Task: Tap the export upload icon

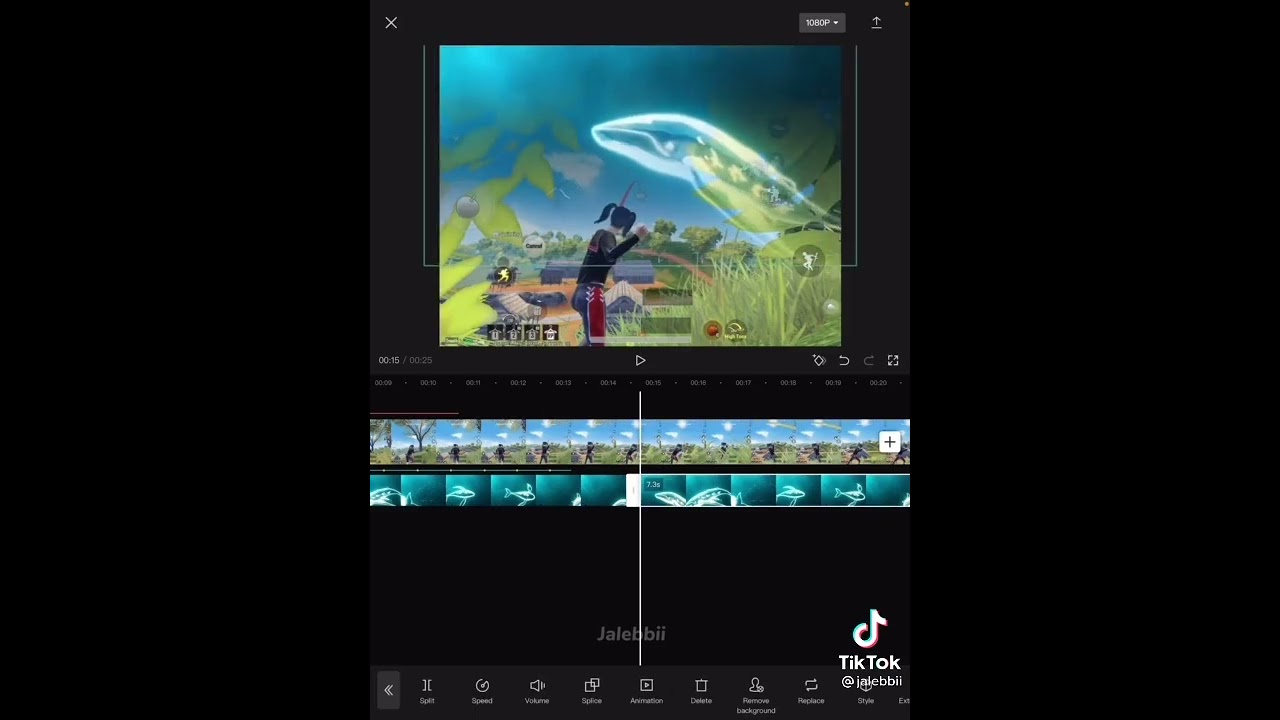Action: pyautogui.click(x=876, y=22)
